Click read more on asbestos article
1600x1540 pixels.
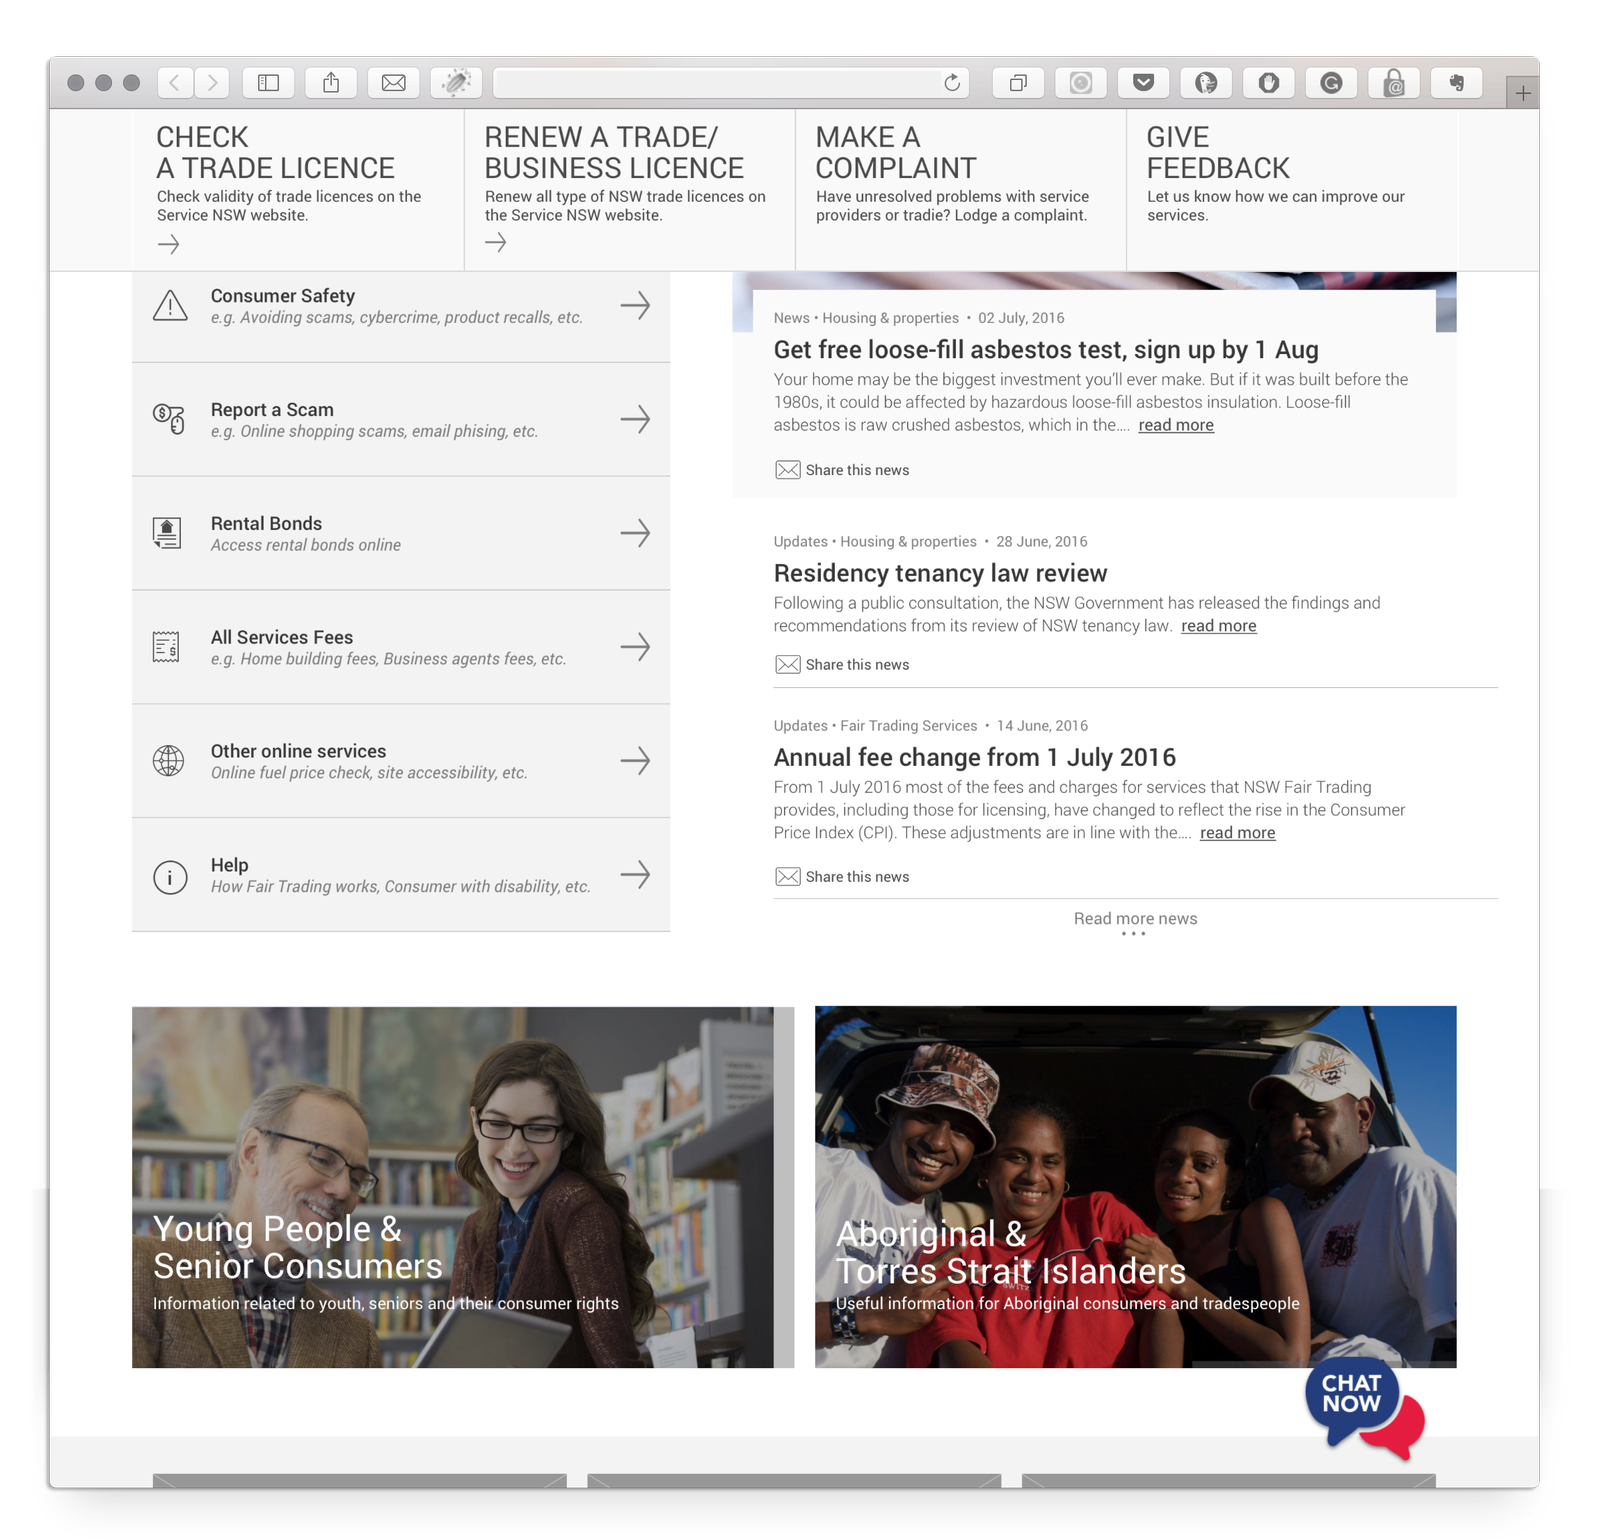(x=1176, y=425)
